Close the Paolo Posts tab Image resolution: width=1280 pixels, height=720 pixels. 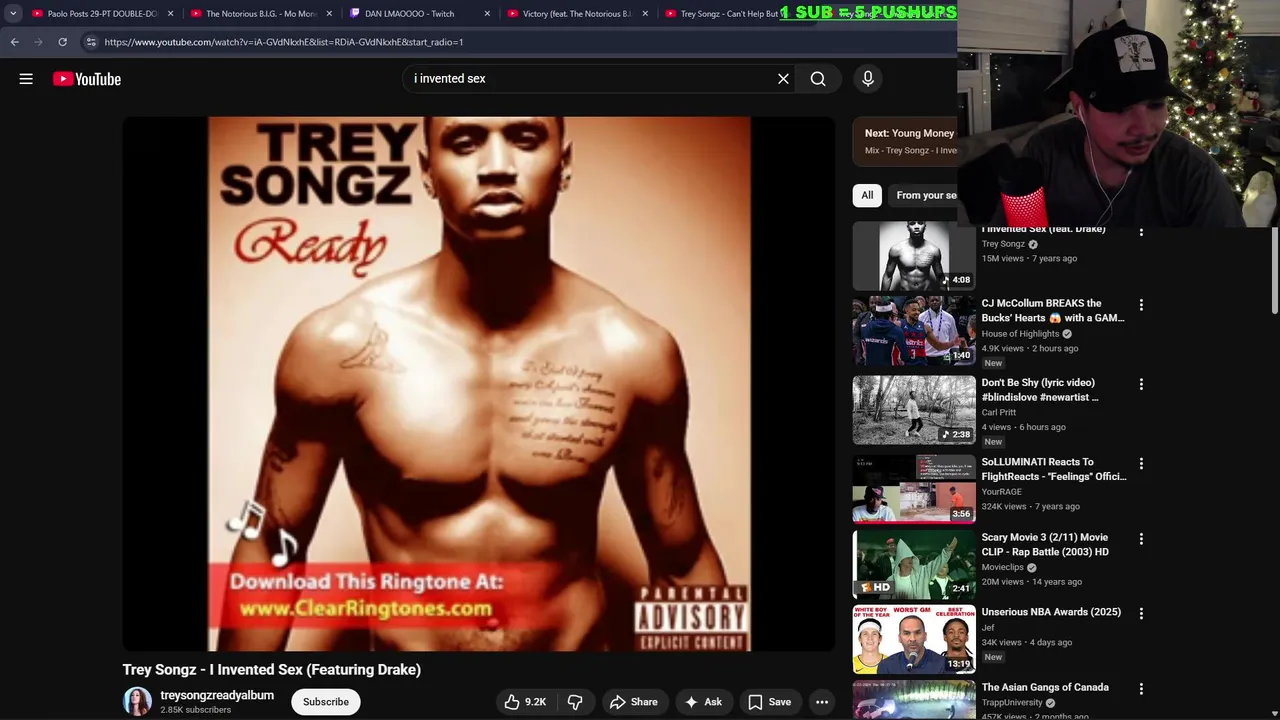click(x=170, y=14)
